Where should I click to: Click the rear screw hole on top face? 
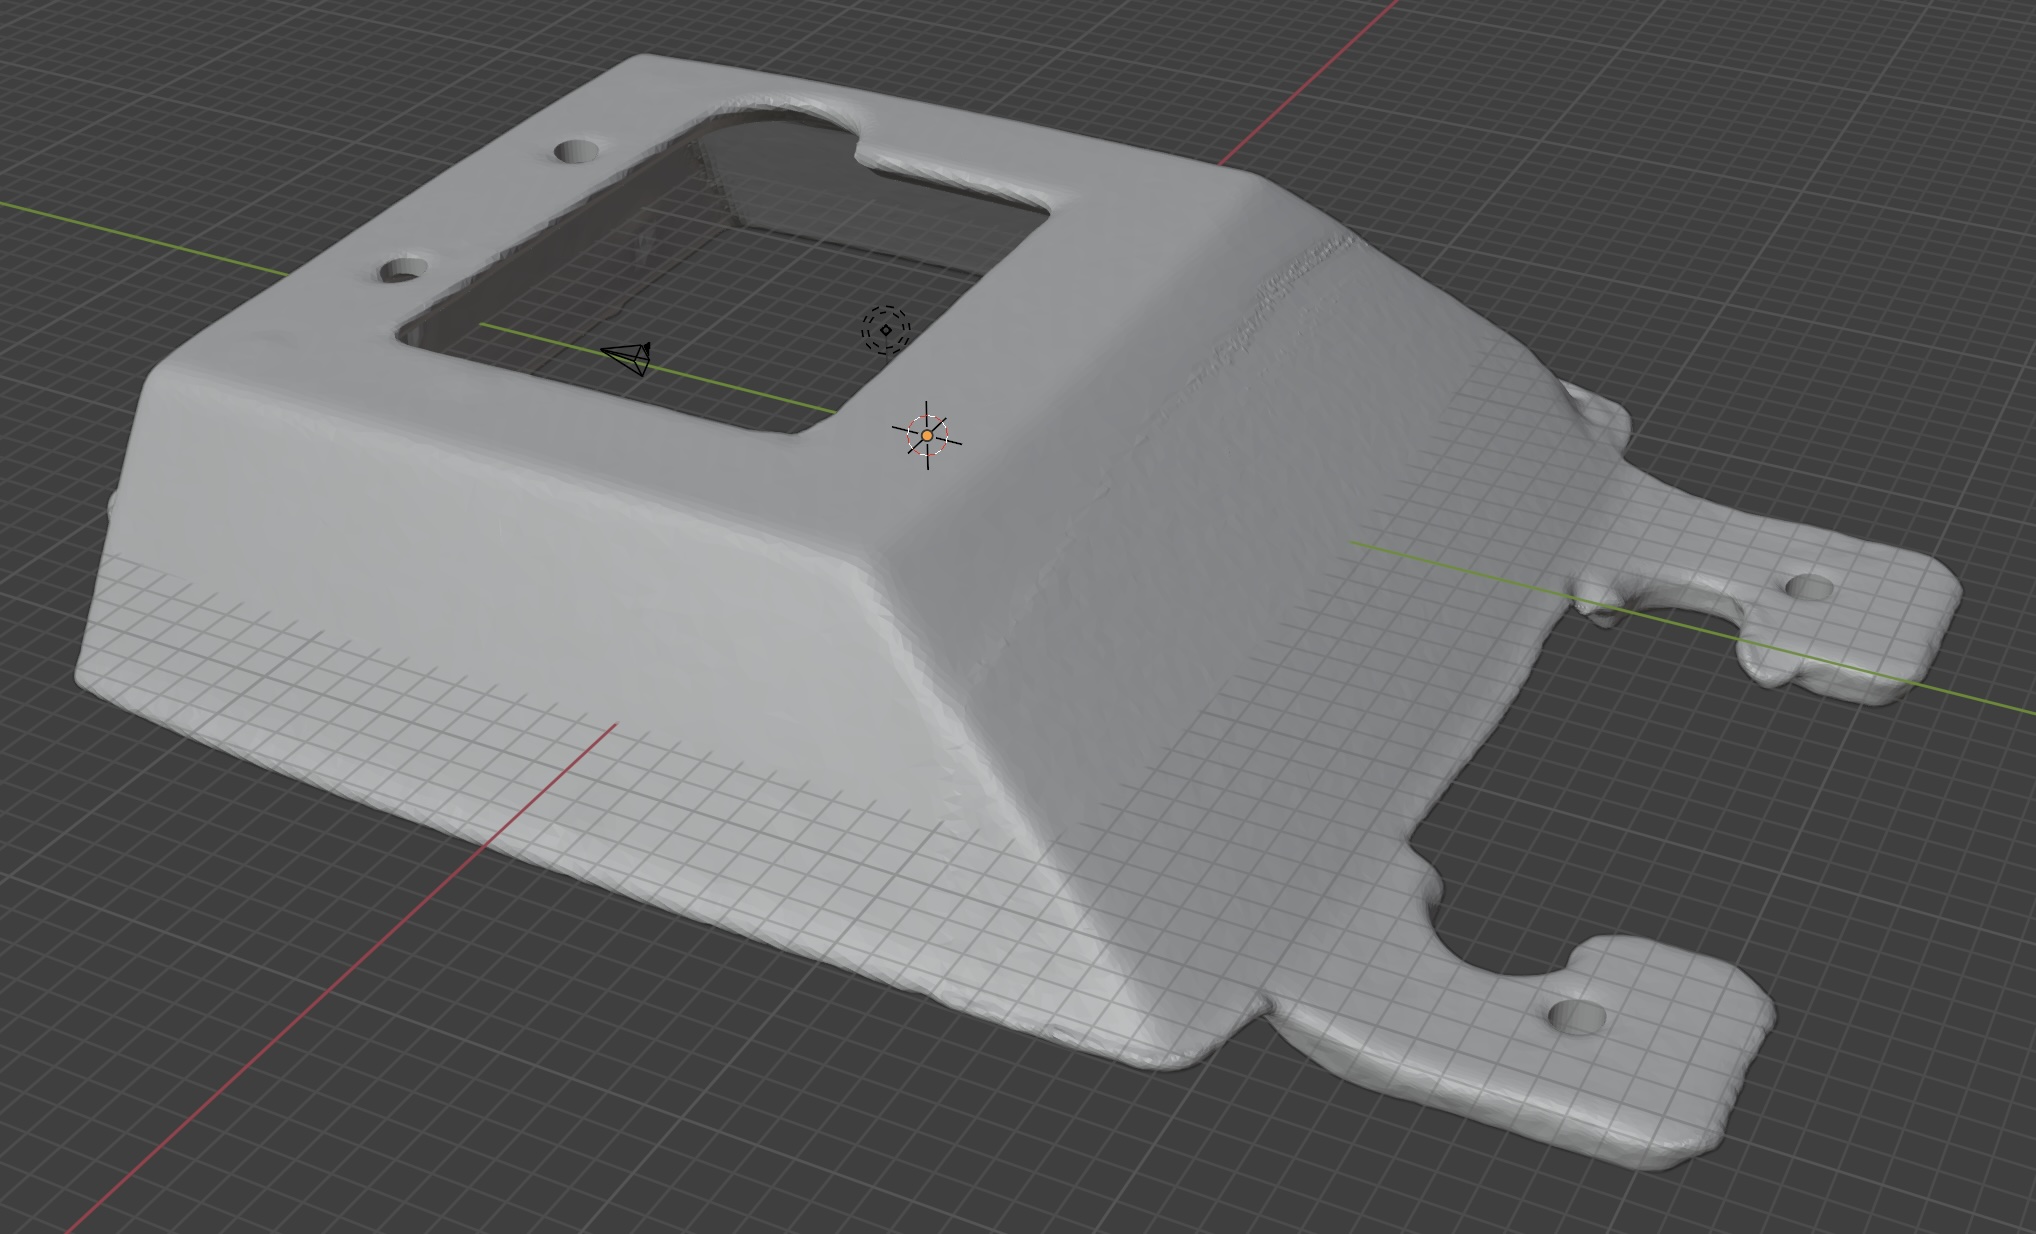(576, 152)
